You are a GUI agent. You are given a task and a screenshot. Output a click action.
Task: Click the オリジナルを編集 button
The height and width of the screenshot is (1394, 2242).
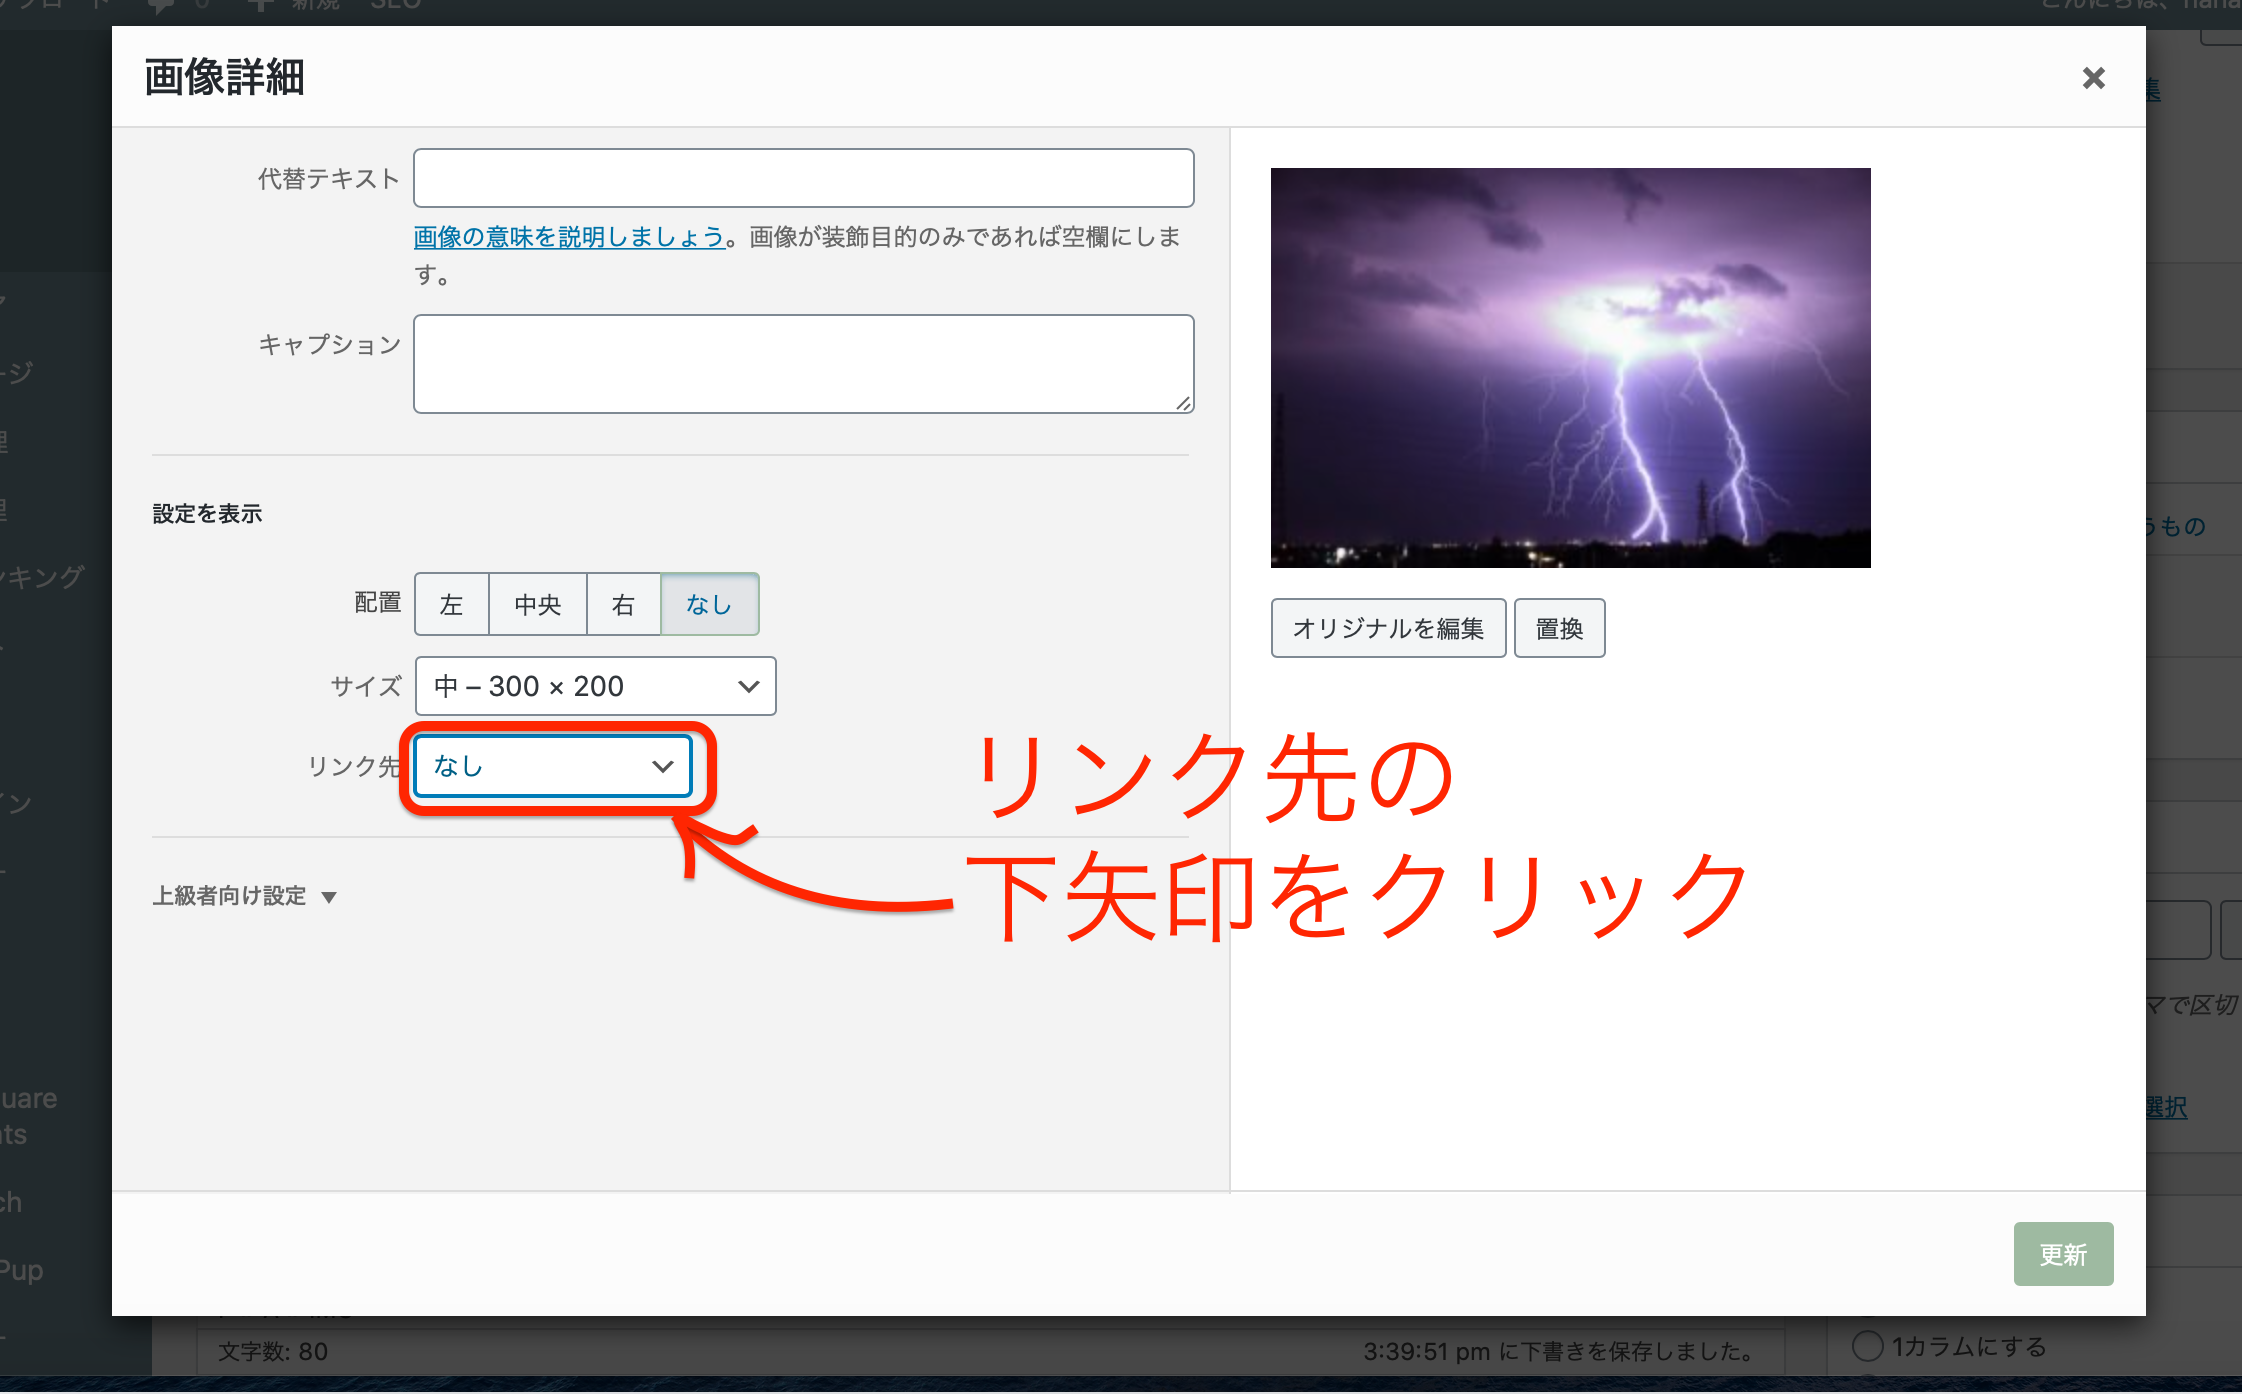click(x=1387, y=628)
